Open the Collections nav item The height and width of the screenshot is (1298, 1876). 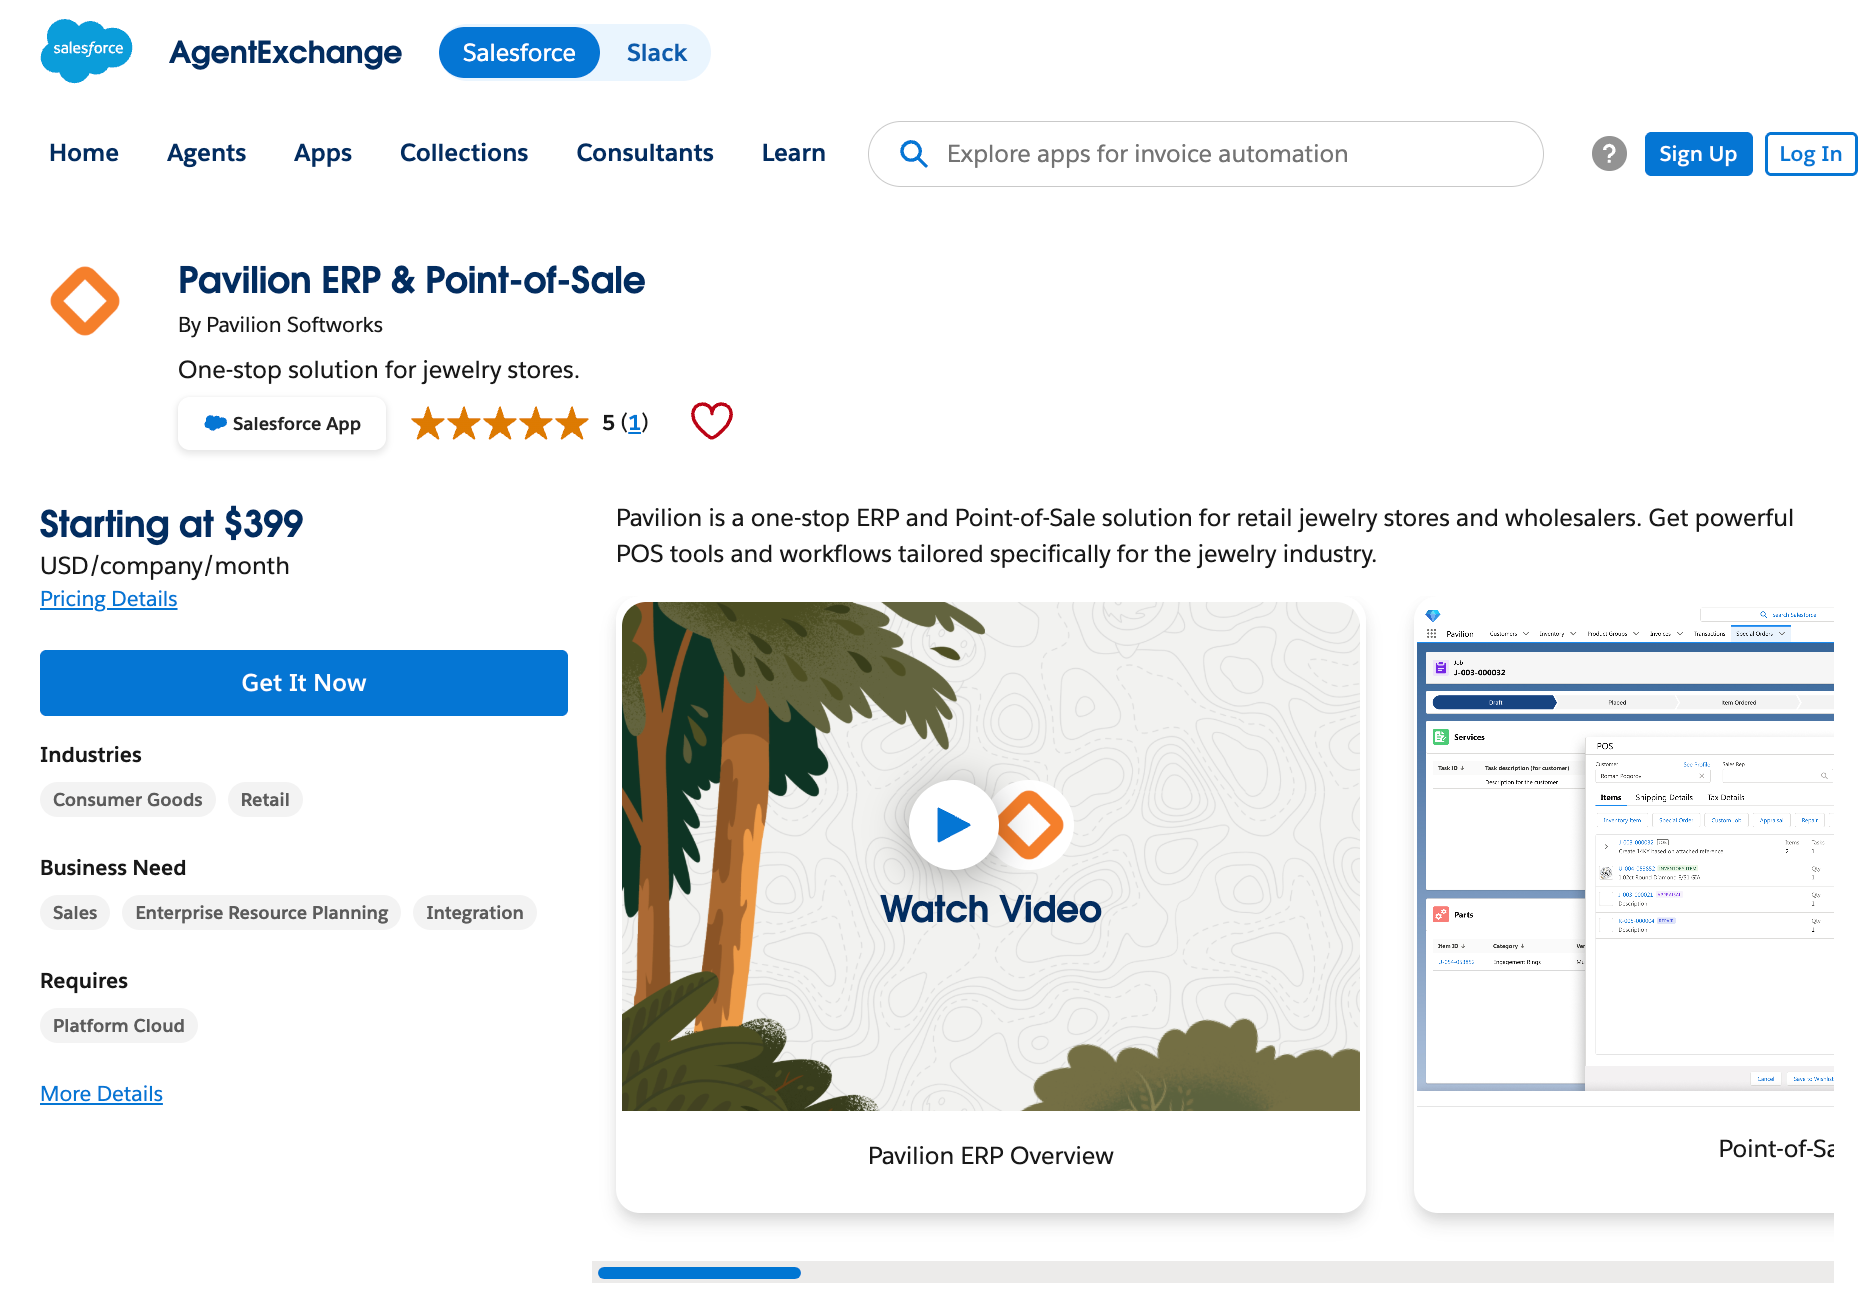tap(464, 153)
